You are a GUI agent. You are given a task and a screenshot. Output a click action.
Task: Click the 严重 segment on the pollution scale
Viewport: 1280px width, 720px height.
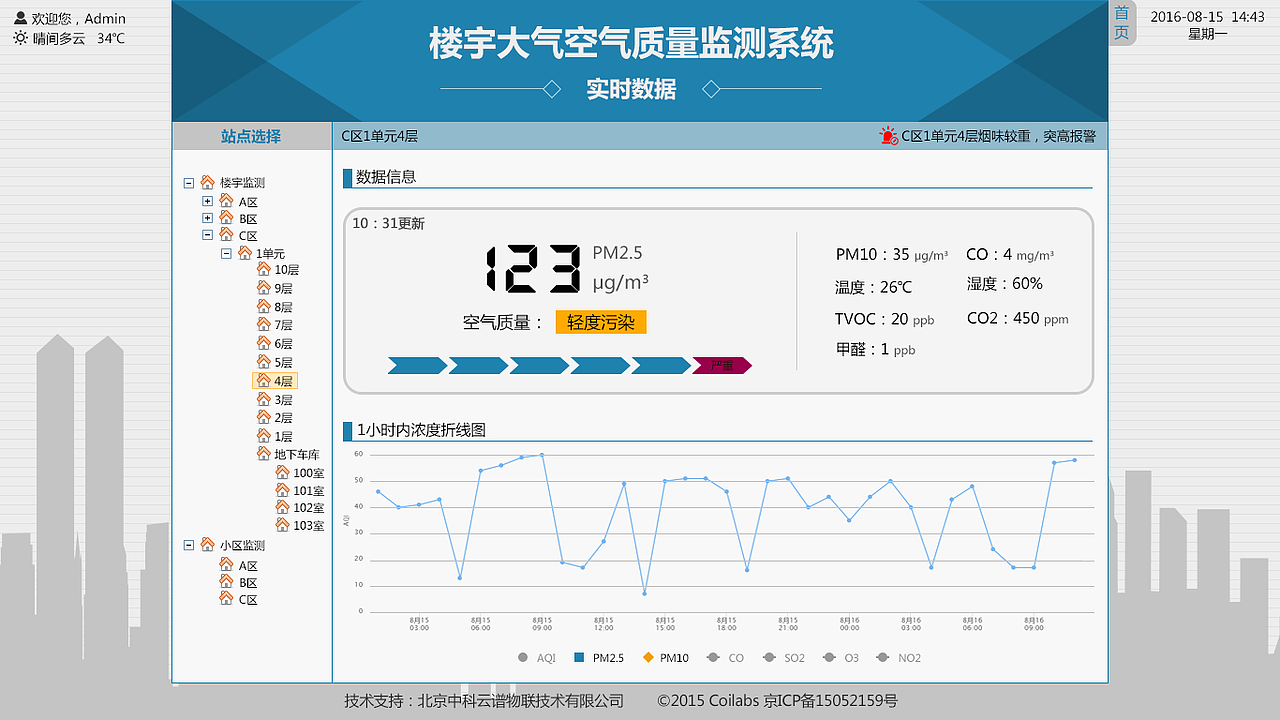[x=723, y=365]
